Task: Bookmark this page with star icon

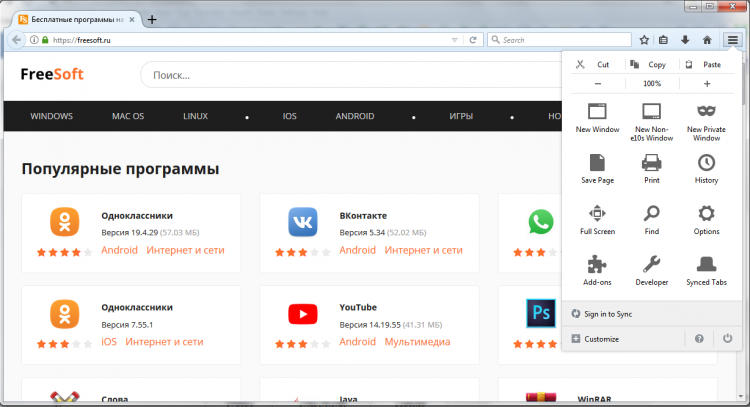Action: 645,40
